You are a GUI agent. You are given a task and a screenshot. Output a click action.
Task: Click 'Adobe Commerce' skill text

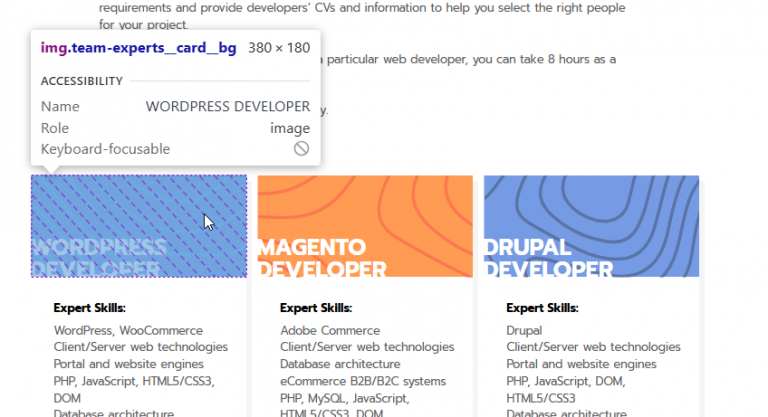point(330,330)
